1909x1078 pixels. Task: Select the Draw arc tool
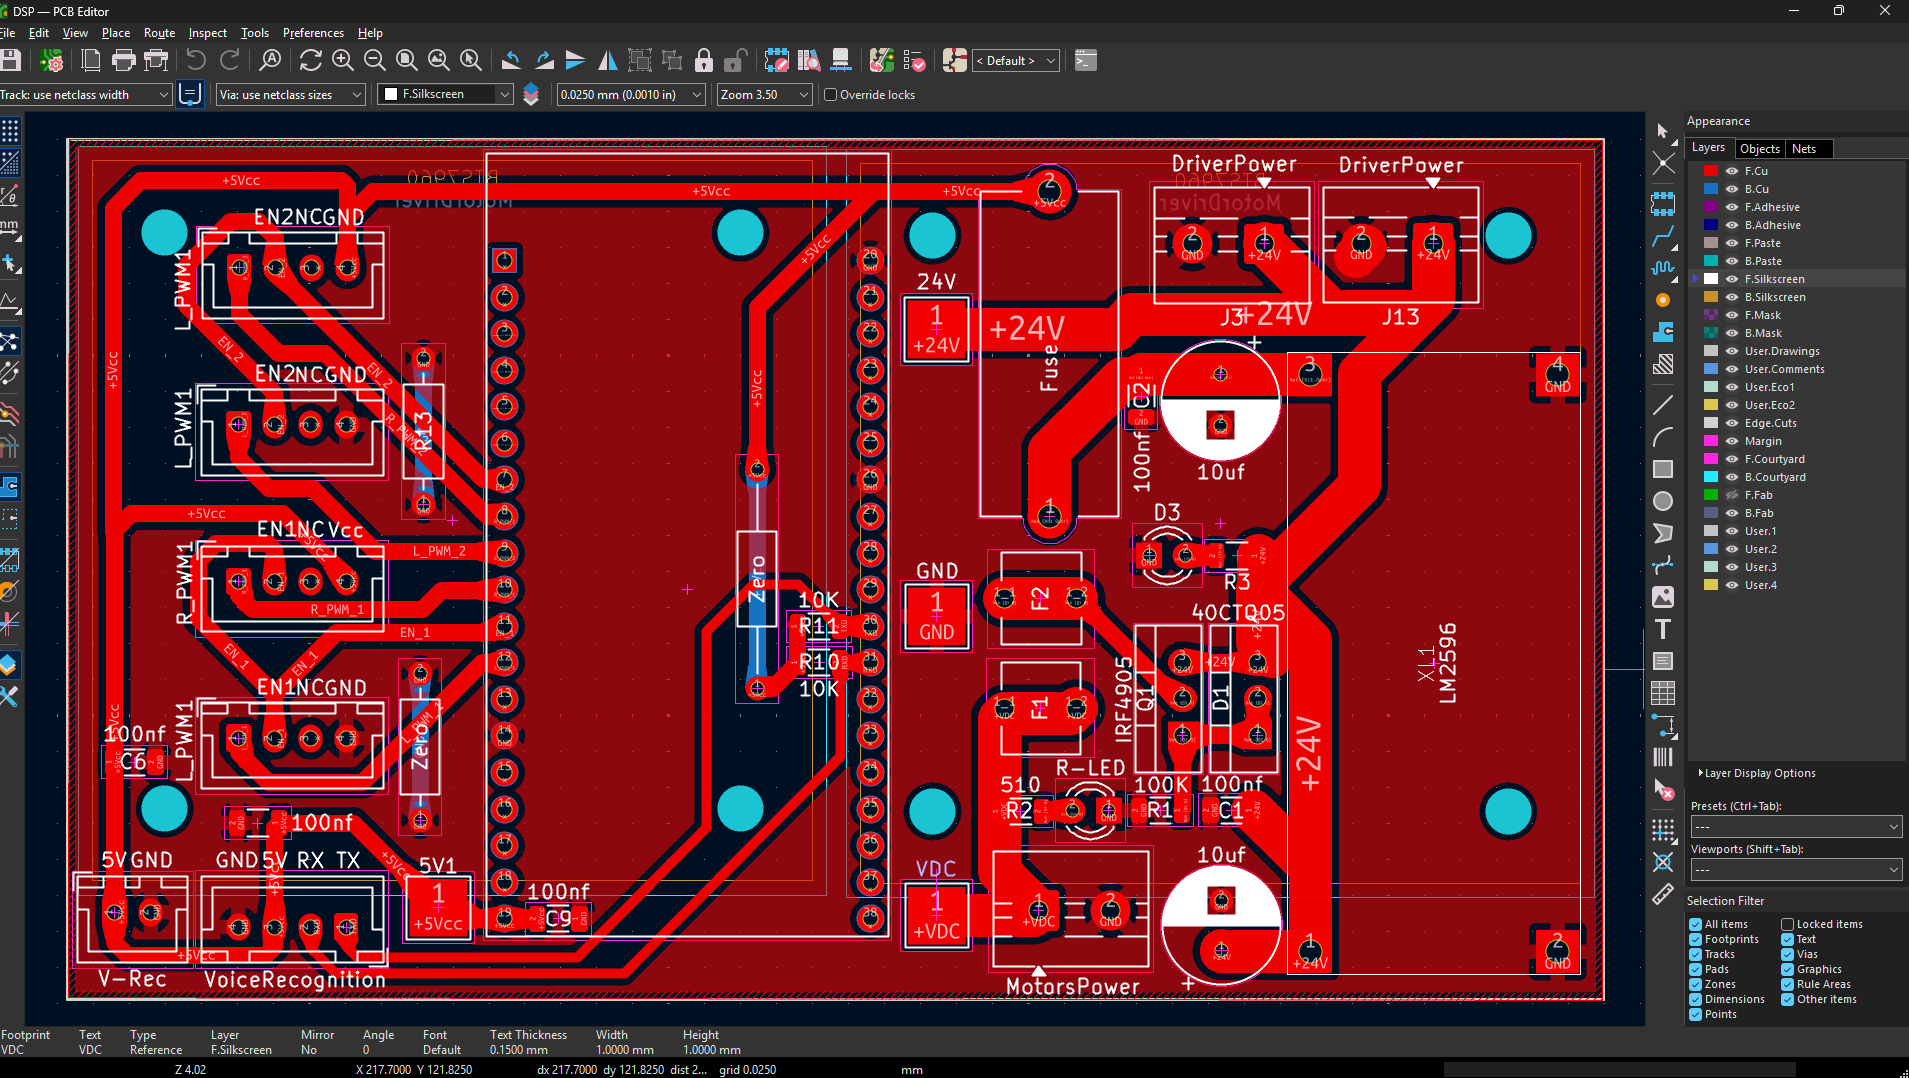(1663, 437)
